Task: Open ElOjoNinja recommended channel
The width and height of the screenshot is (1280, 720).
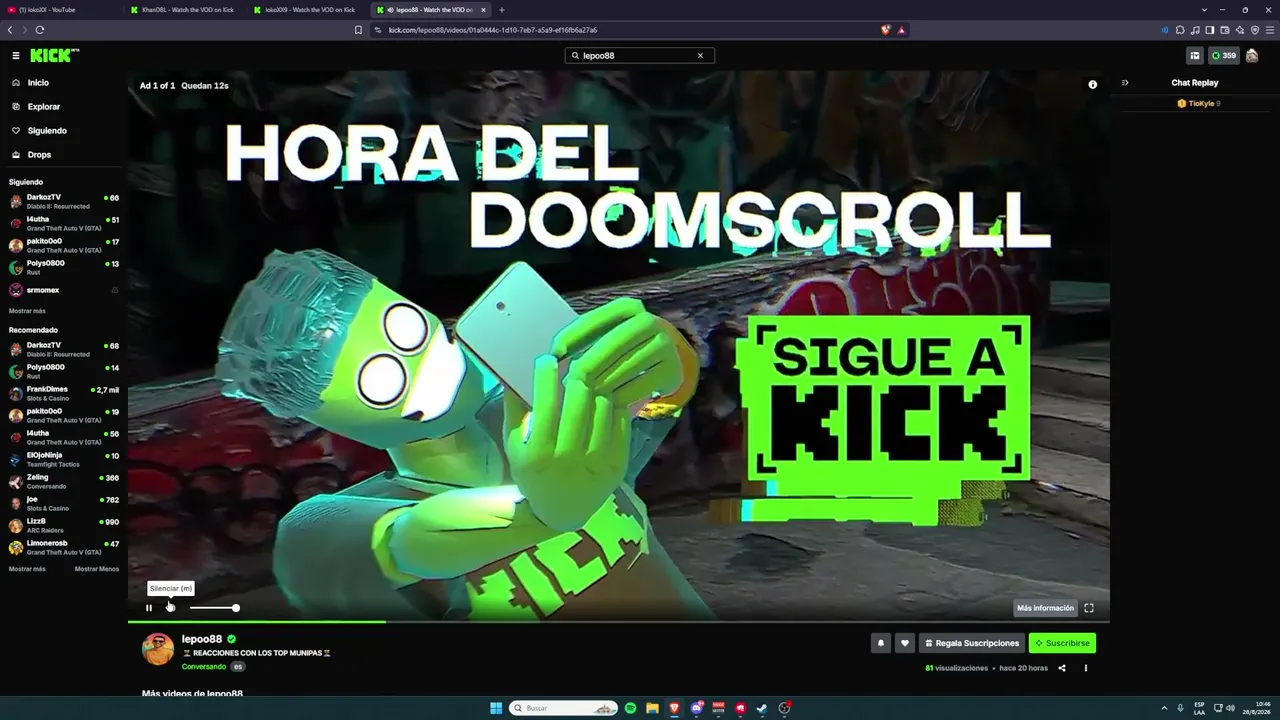Action: pyautogui.click(x=64, y=459)
